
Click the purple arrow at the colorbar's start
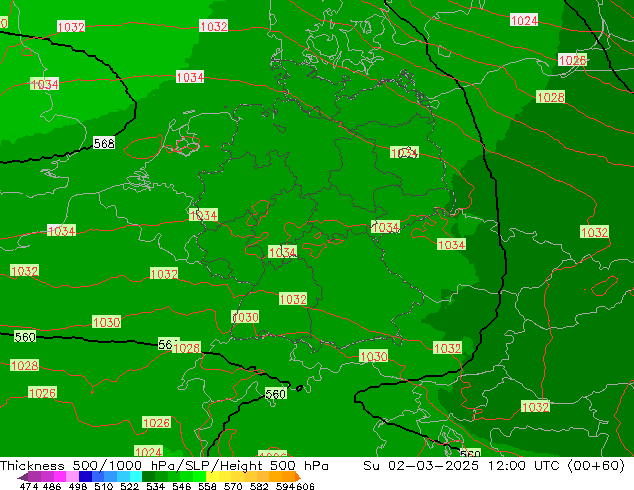tap(23, 477)
